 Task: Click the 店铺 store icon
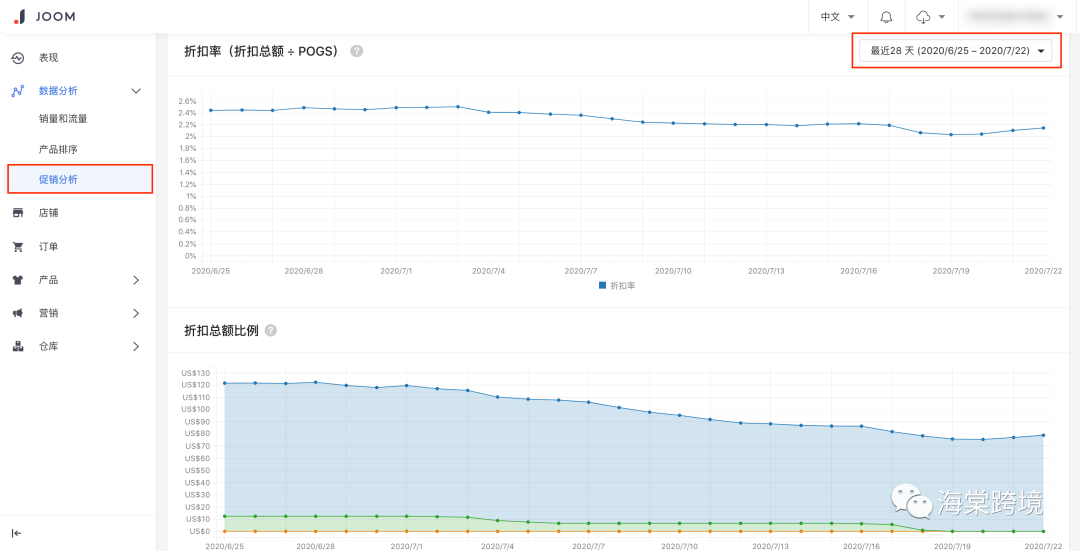(x=19, y=213)
